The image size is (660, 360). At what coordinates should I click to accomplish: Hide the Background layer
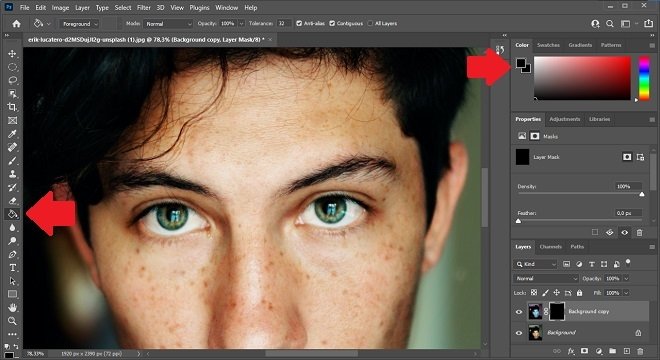[x=519, y=333]
